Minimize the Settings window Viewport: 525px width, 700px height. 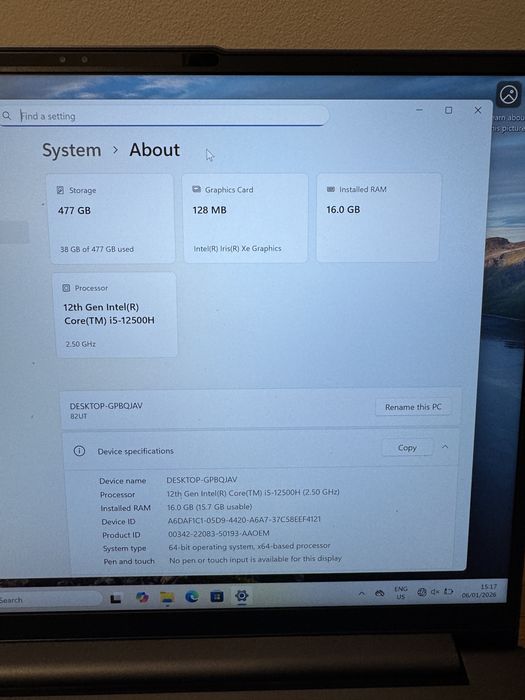pyautogui.click(x=419, y=110)
